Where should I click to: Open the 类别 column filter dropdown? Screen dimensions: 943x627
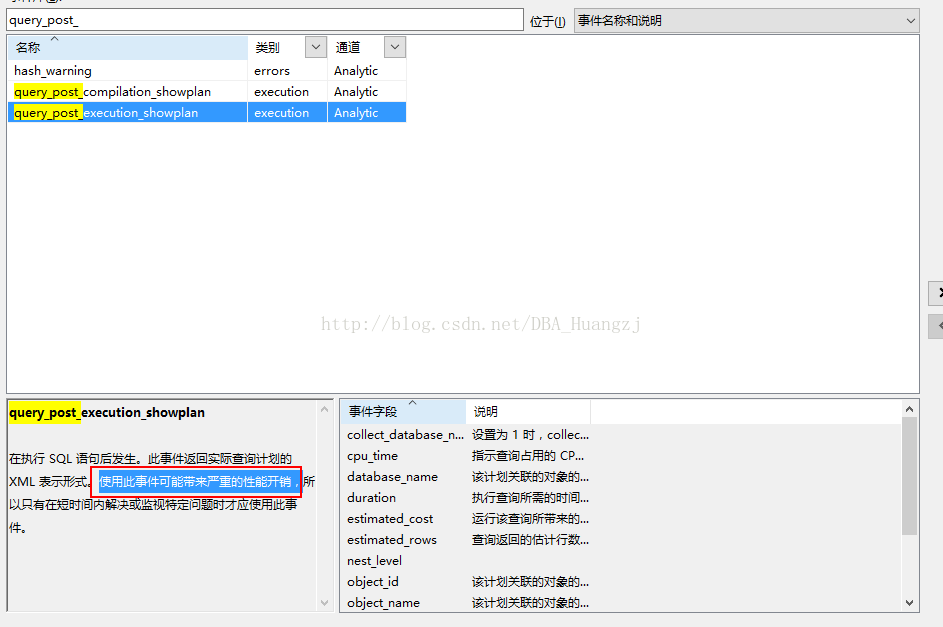[316, 47]
